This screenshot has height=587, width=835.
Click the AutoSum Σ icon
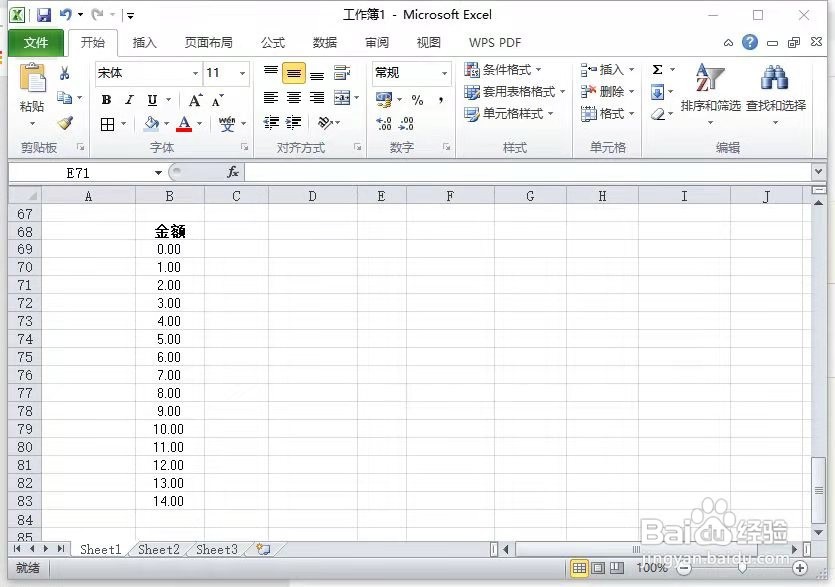(x=655, y=70)
